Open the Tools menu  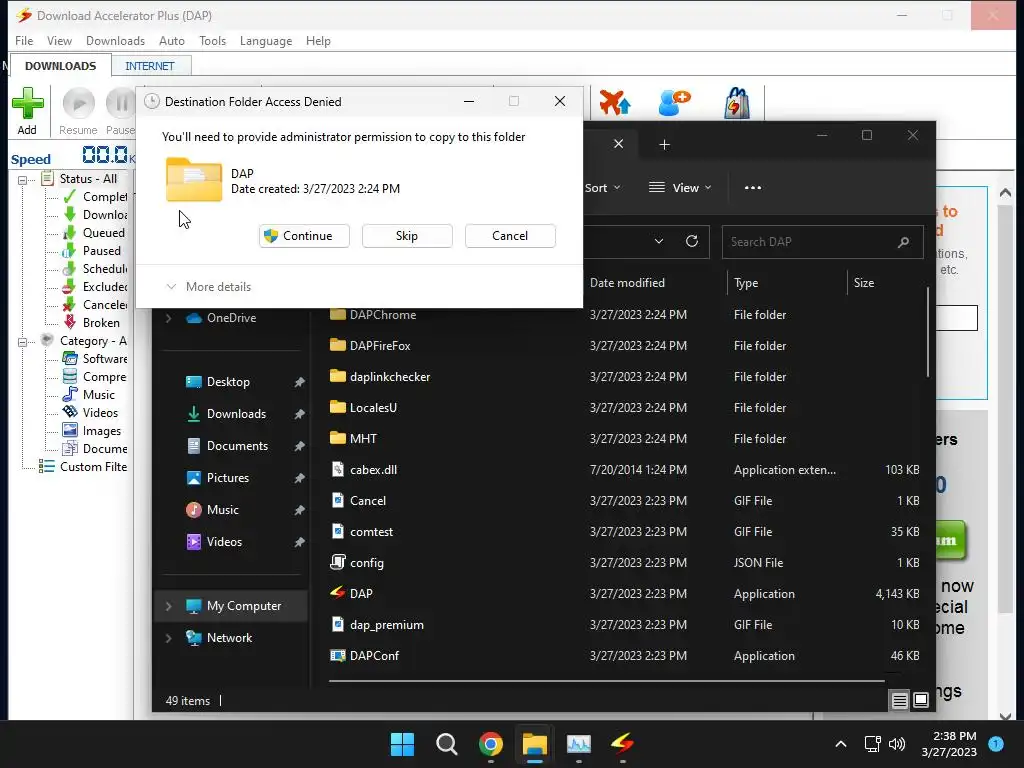click(212, 40)
